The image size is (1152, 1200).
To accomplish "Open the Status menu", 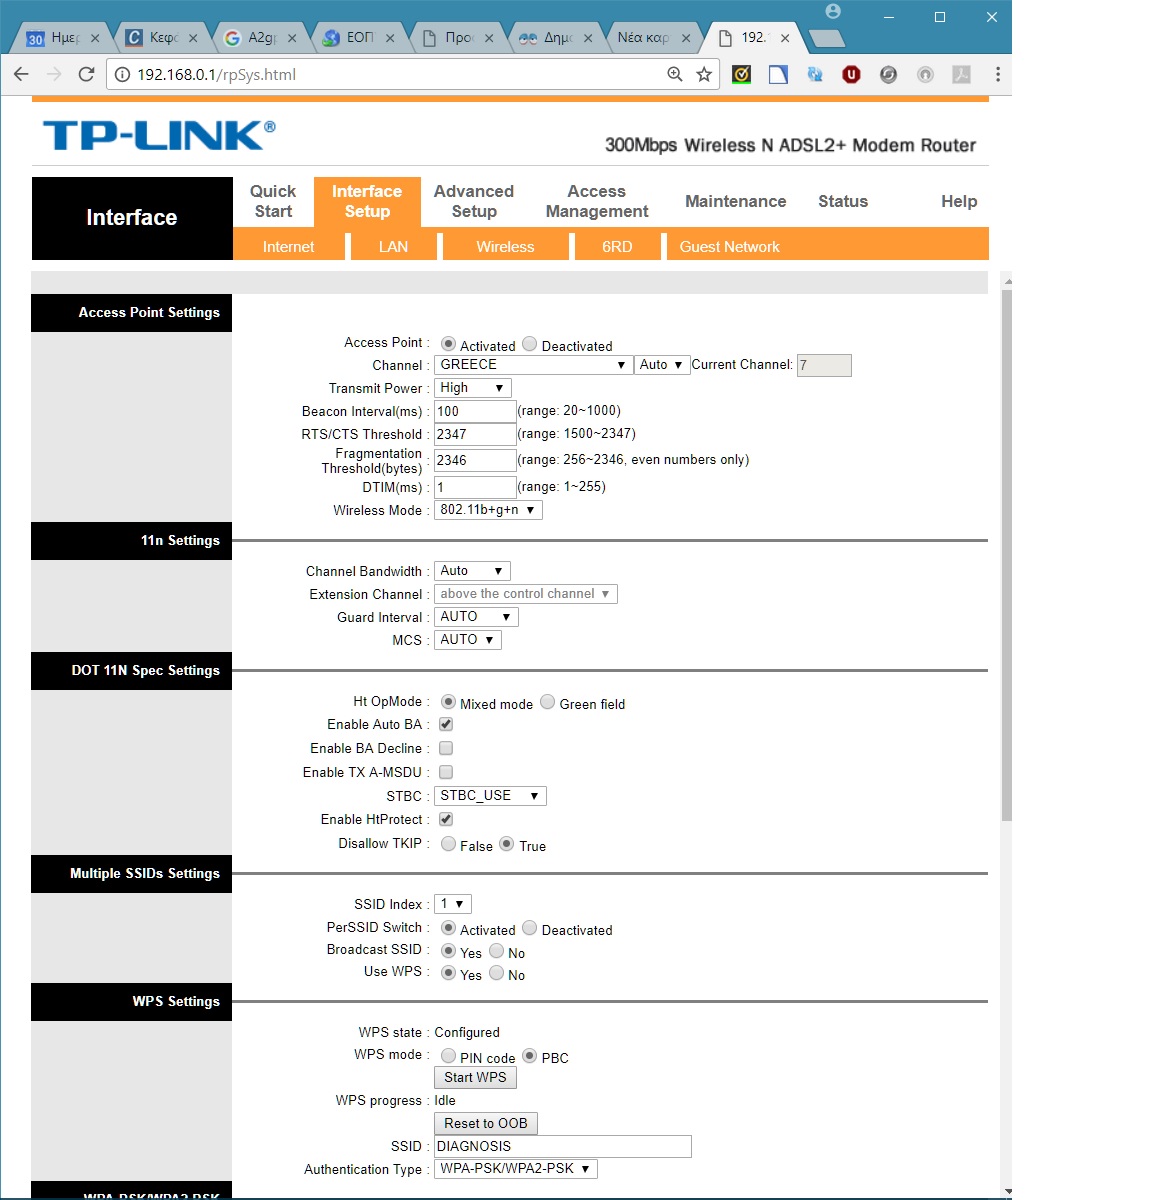I will click(843, 201).
